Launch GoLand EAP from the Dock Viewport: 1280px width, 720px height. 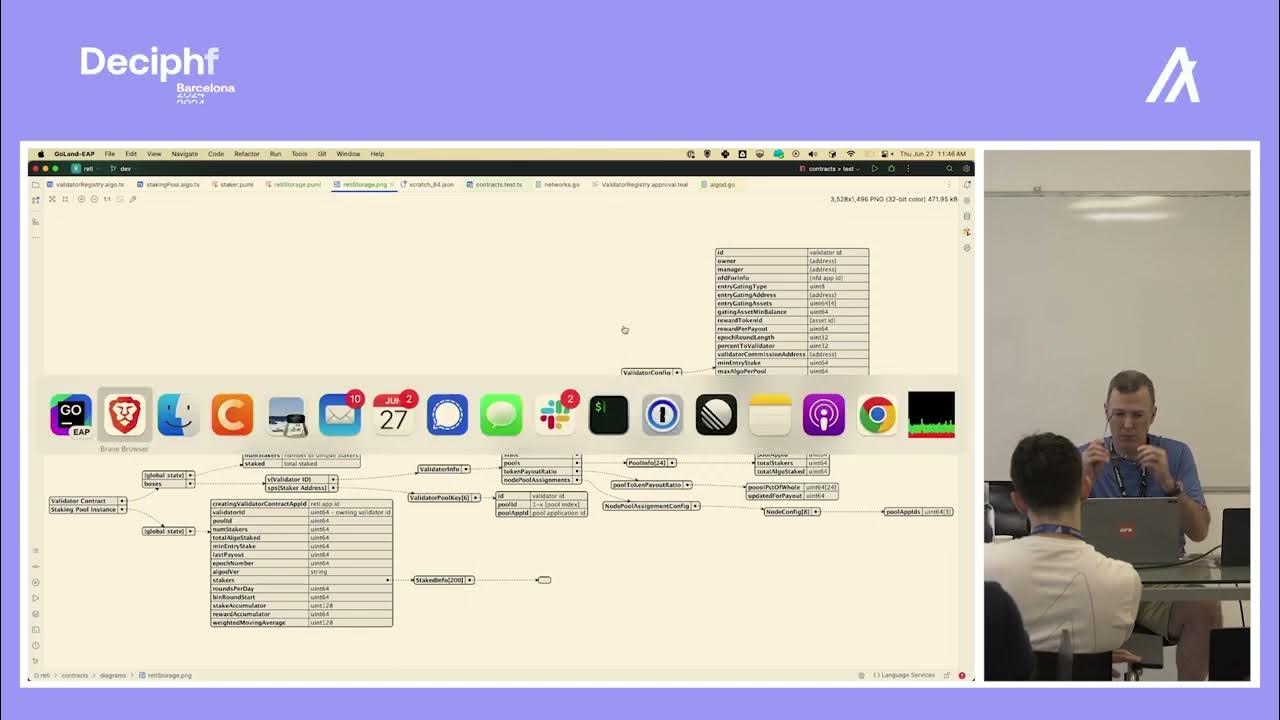pos(71,415)
